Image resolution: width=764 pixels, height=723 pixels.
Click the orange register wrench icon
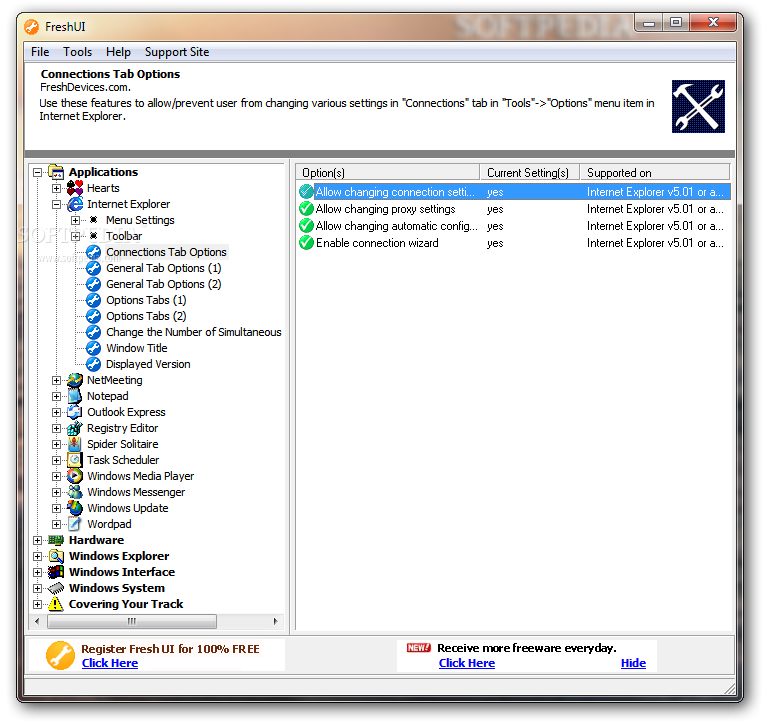[60, 655]
